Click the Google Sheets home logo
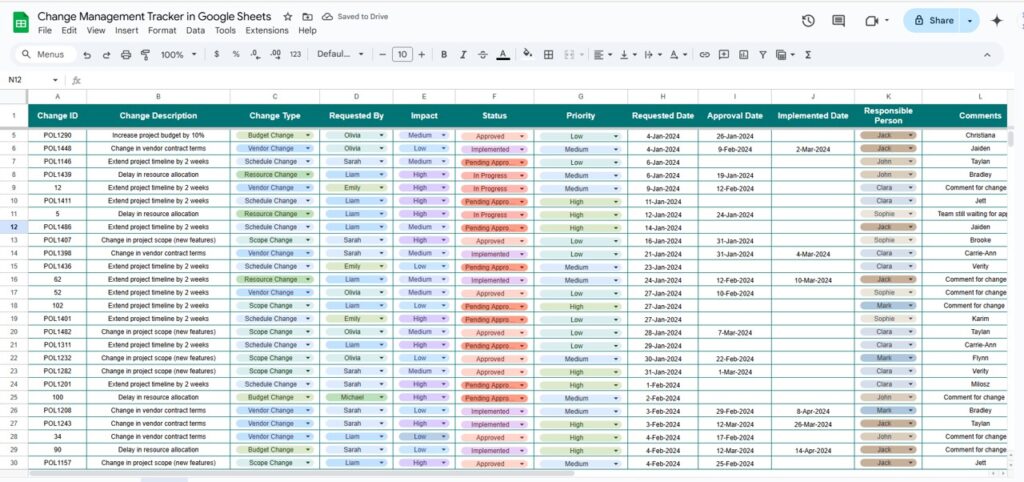This screenshot has height=482, width=1024. tap(21, 23)
